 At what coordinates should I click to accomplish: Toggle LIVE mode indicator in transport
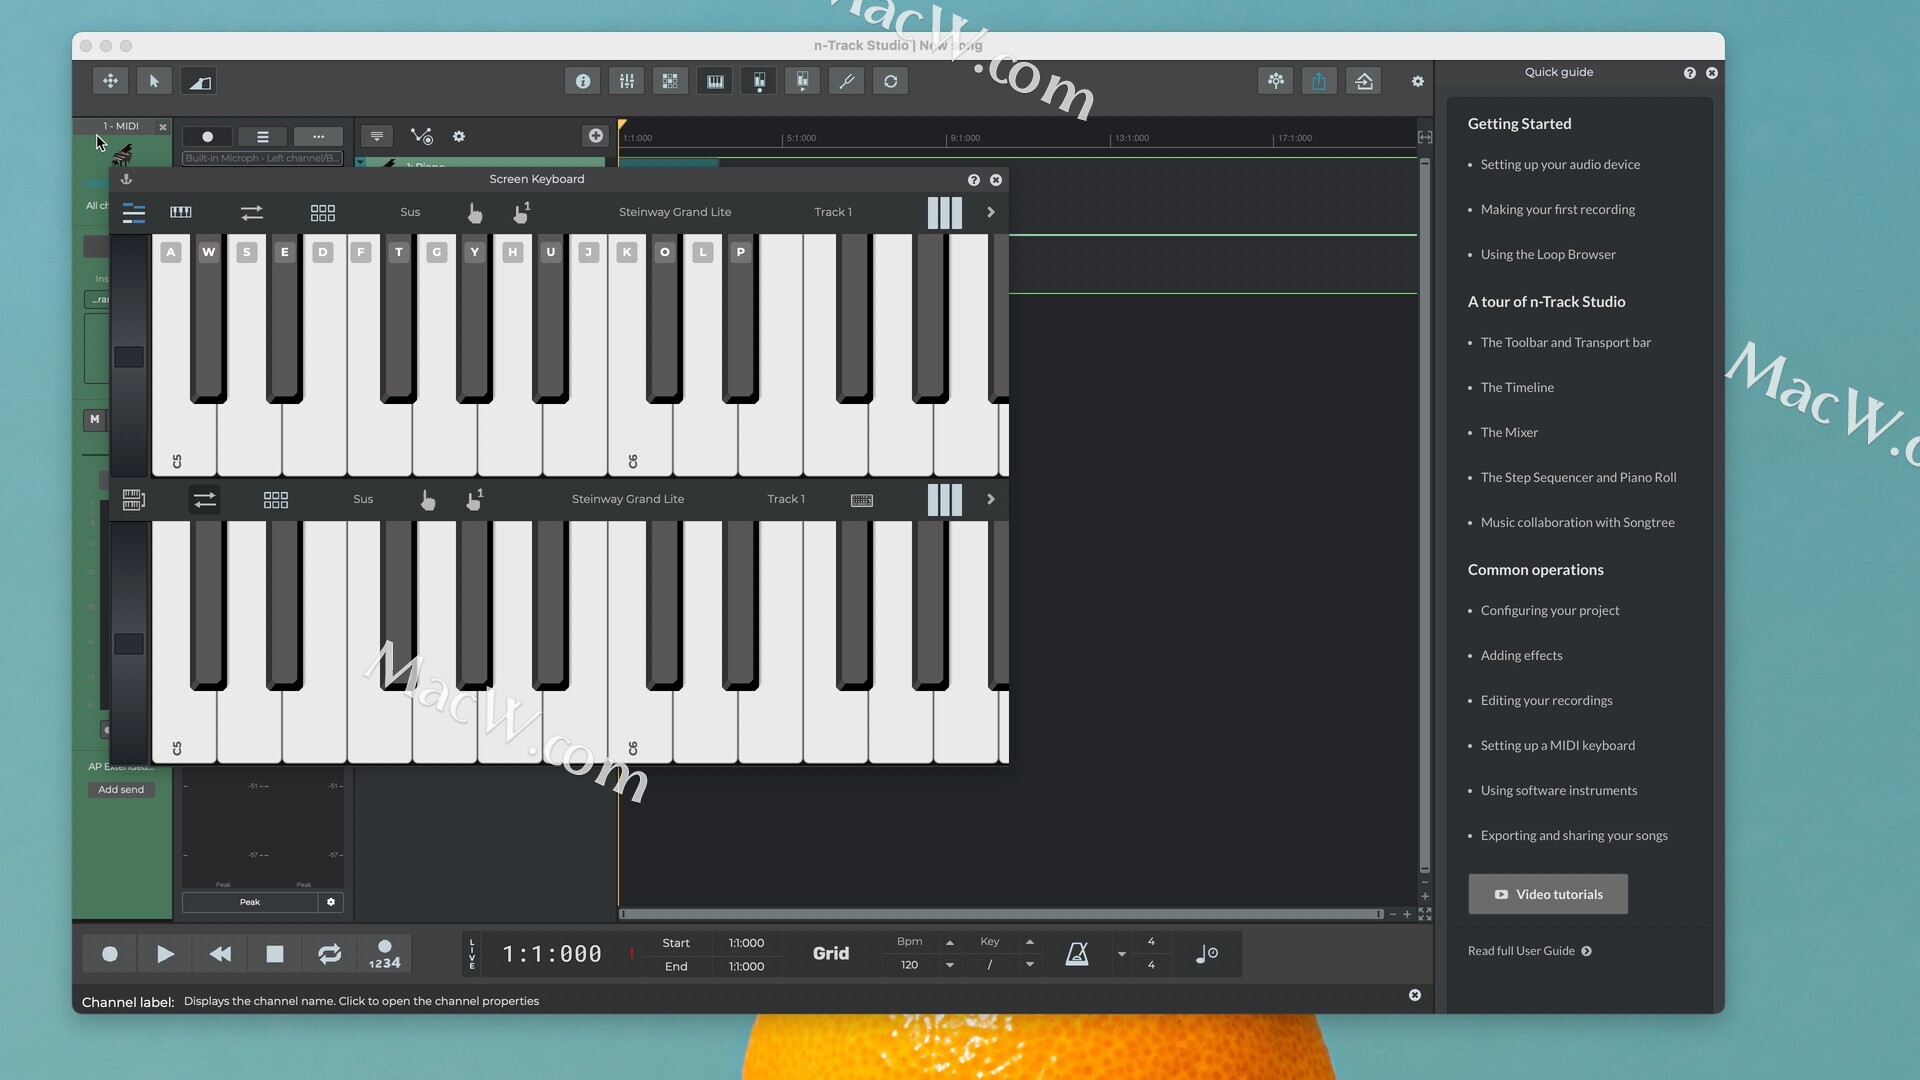click(472, 954)
